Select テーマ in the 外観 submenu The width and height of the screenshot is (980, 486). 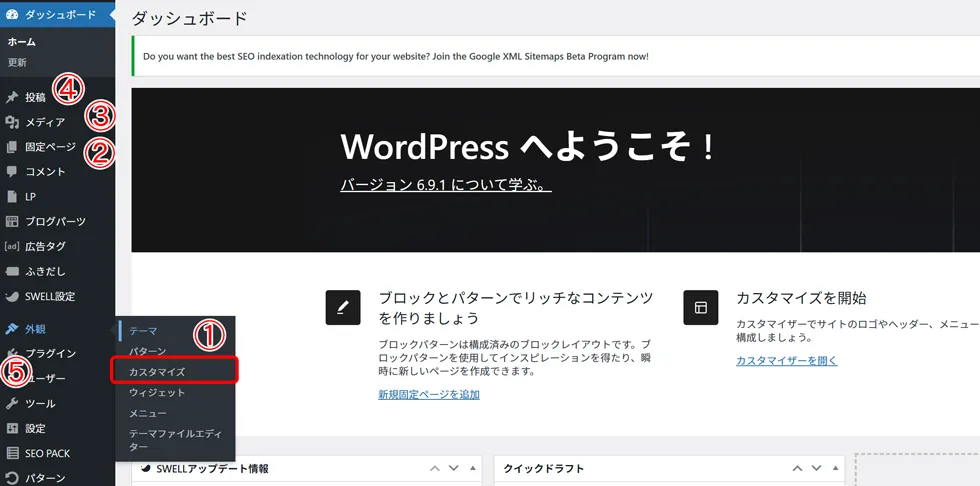click(143, 331)
